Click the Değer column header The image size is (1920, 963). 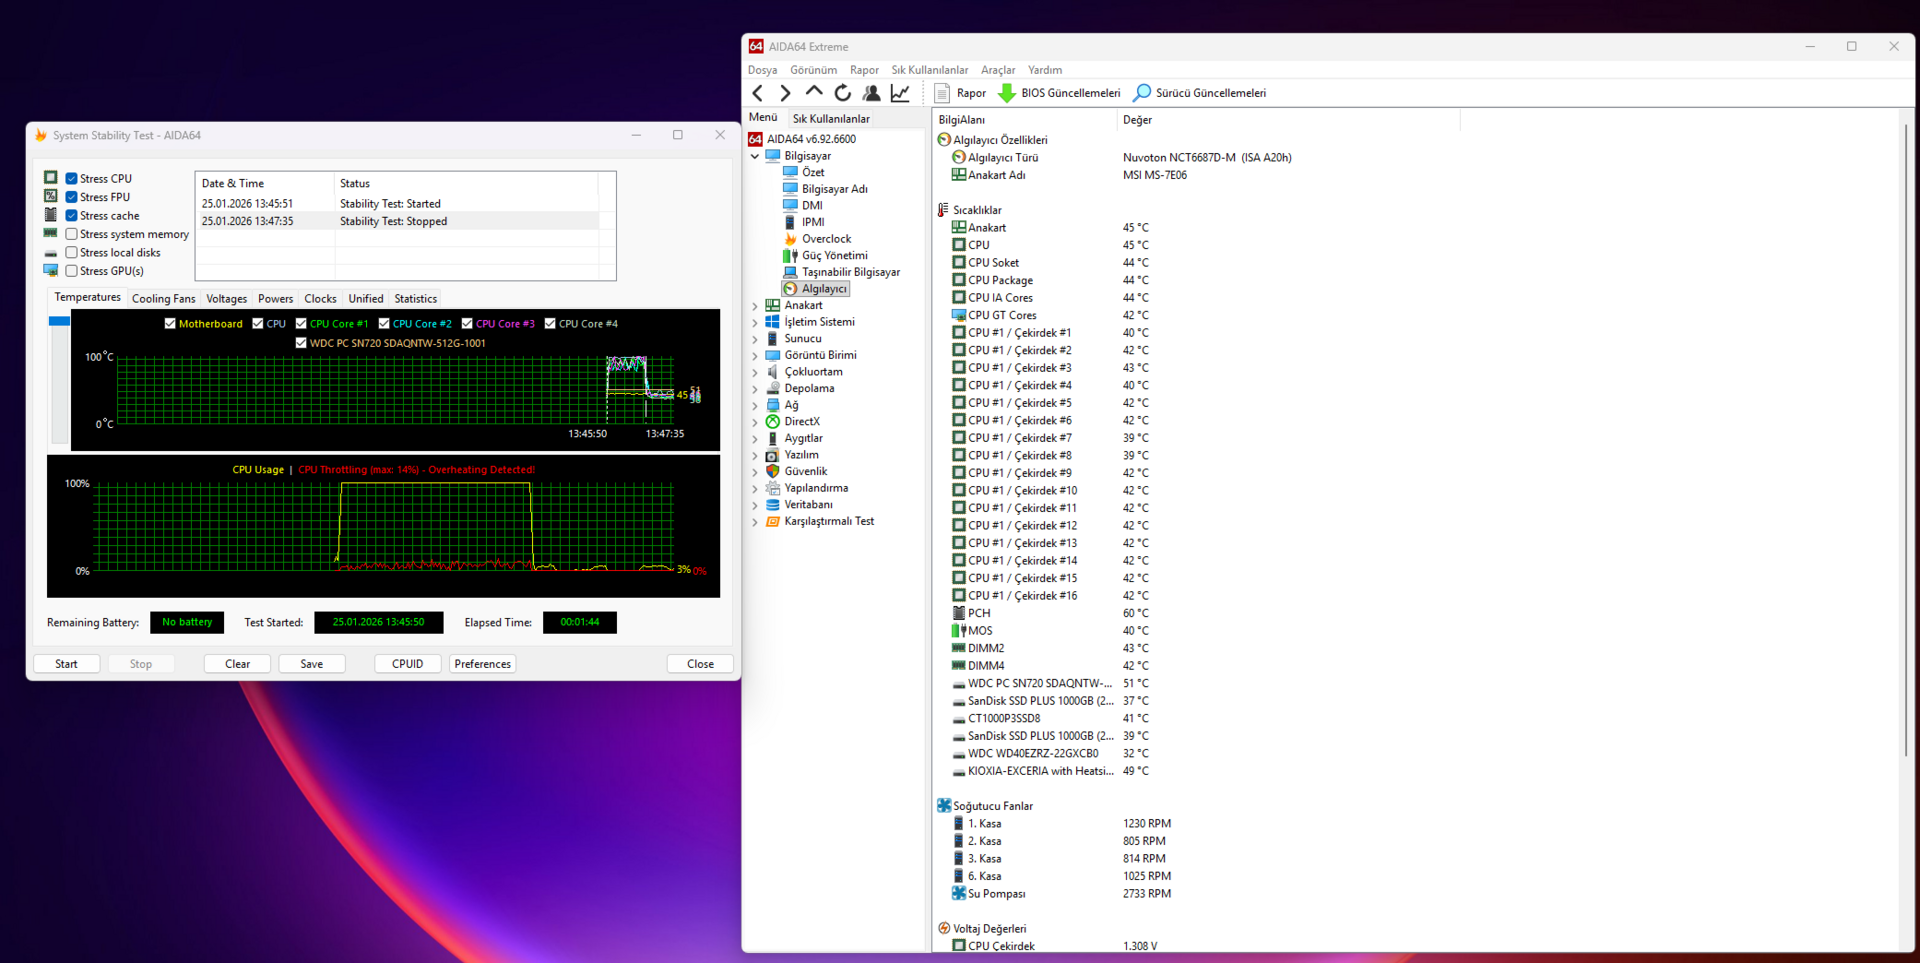(x=1287, y=120)
